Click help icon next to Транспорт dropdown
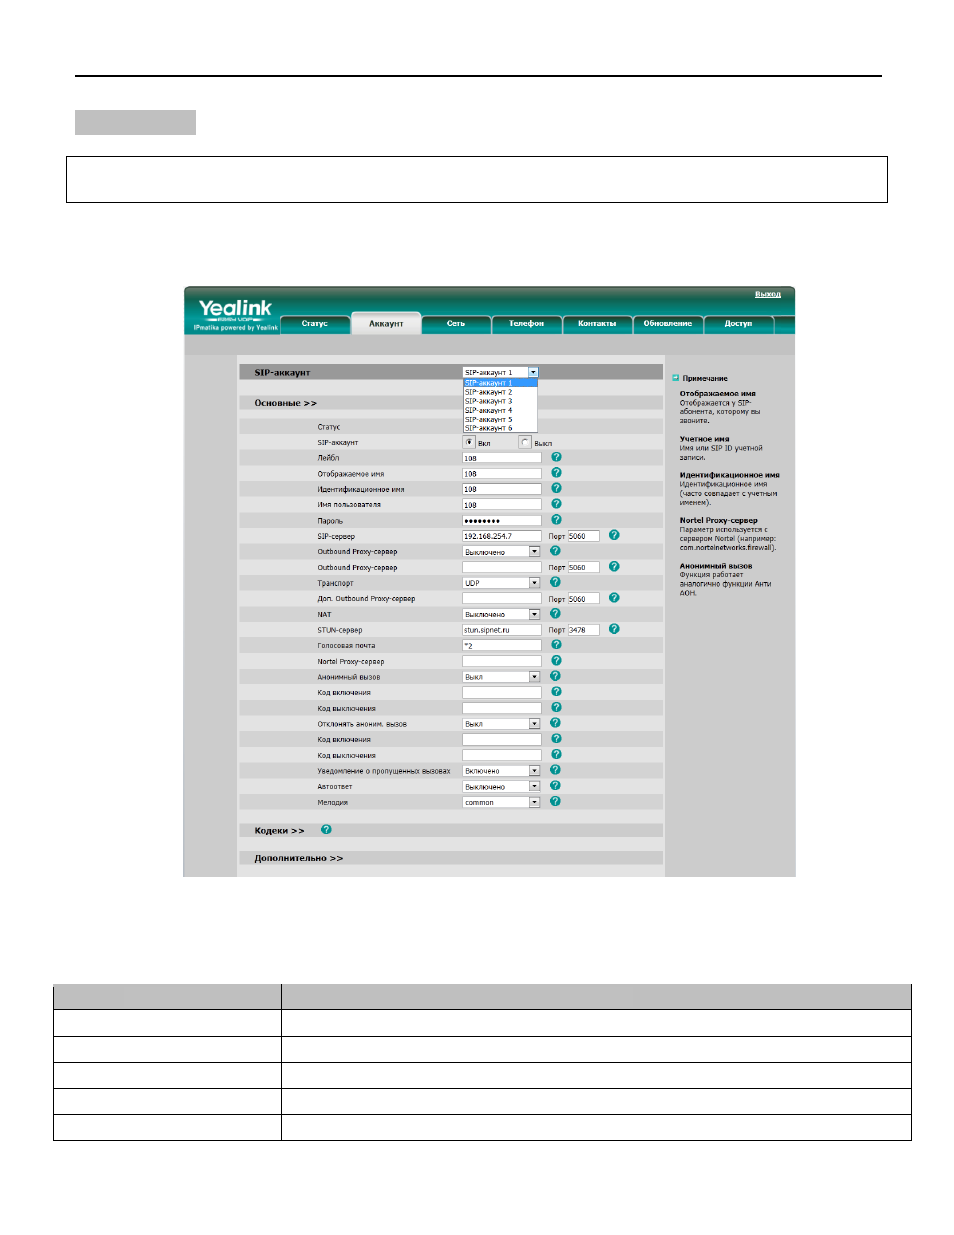Screen dimensions: 954x1235 (x=555, y=582)
